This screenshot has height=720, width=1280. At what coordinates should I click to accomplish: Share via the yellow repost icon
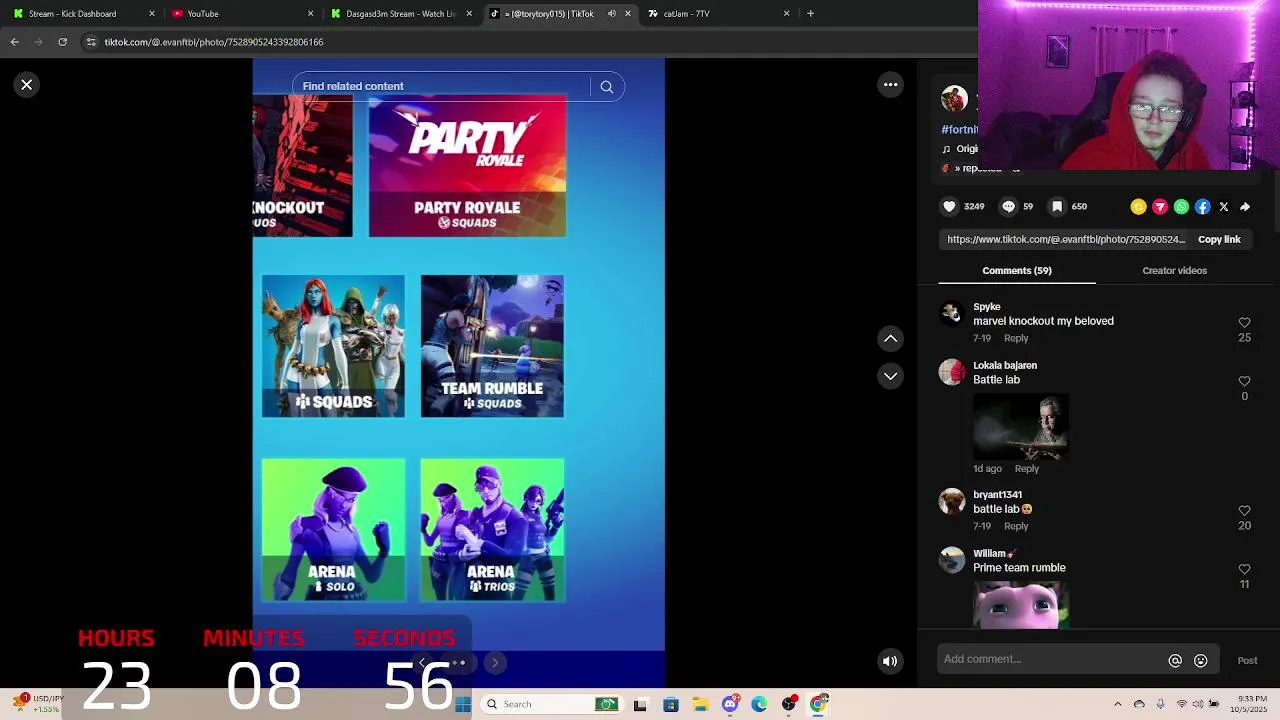point(1138,207)
